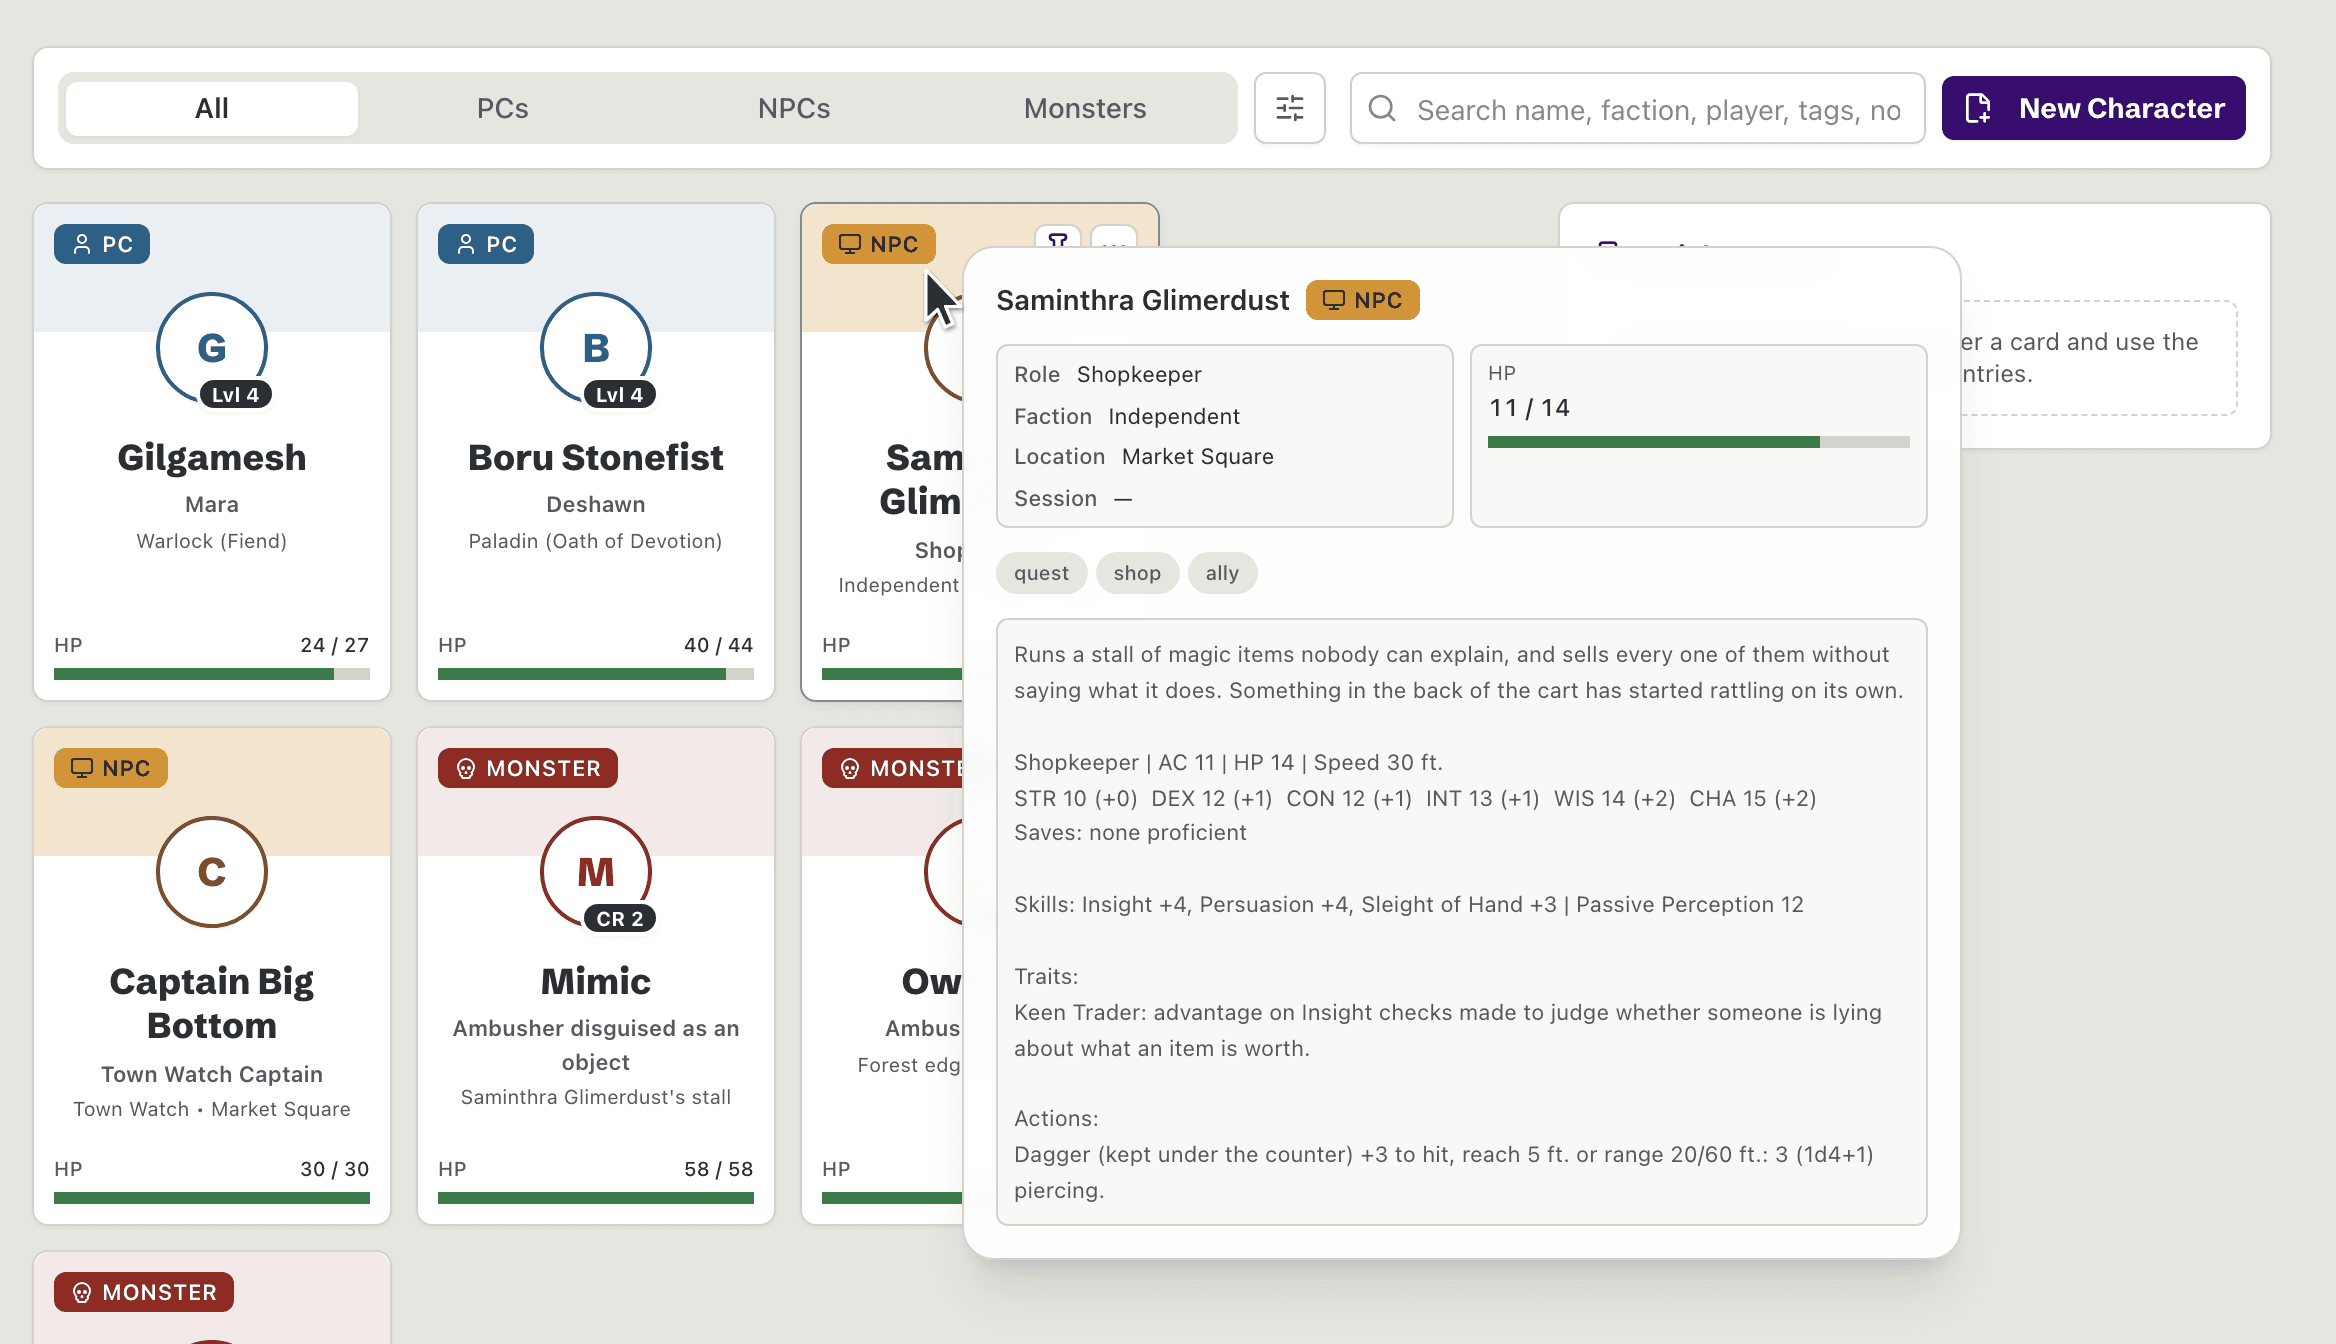Click 'Warlock (Fiend)' class text

pyautogui.click(x=212, y=541)
